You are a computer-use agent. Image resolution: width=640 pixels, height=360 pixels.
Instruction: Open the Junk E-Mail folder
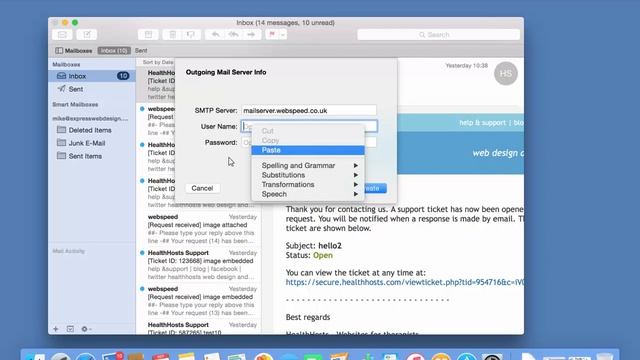(92, 143)
